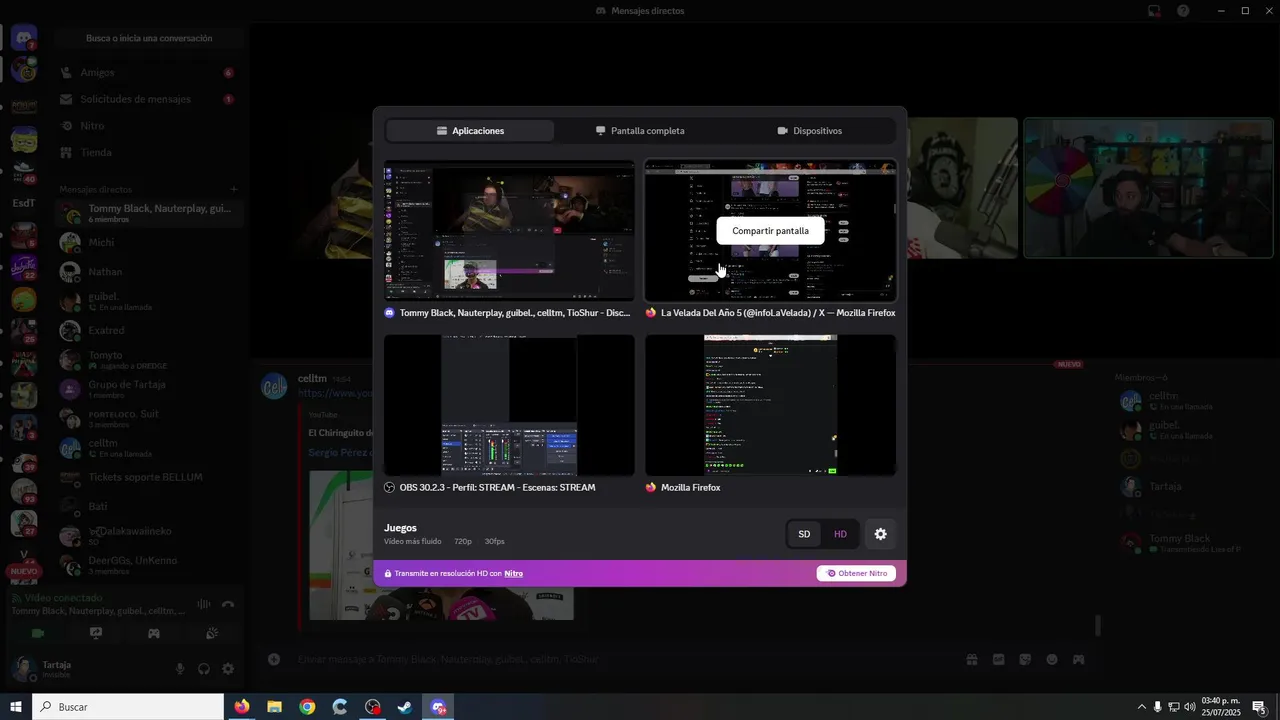Image resolution: width=1280 pixels, height=720 pixels.
Task: Open direct message with Nathan
Action: (148, 272)
